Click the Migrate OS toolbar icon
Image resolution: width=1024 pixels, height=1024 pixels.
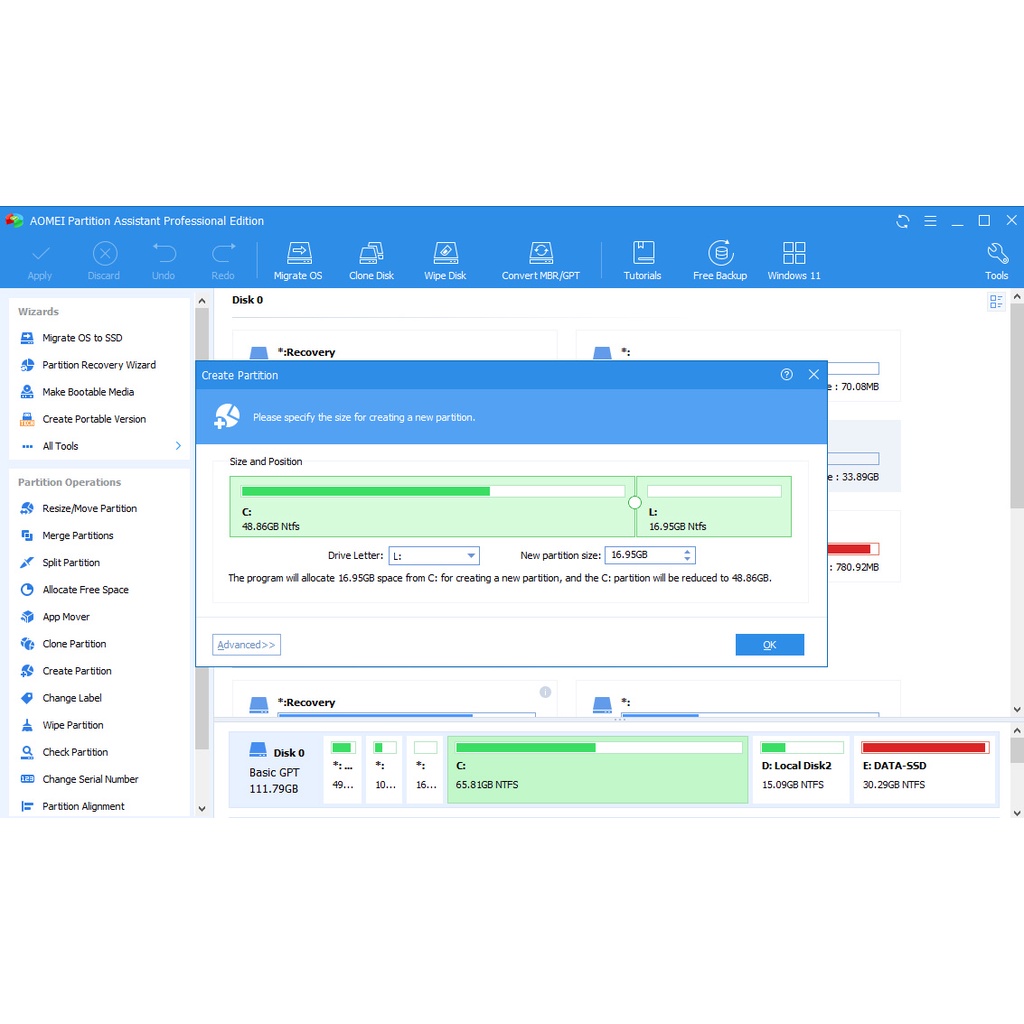(298, 261)
